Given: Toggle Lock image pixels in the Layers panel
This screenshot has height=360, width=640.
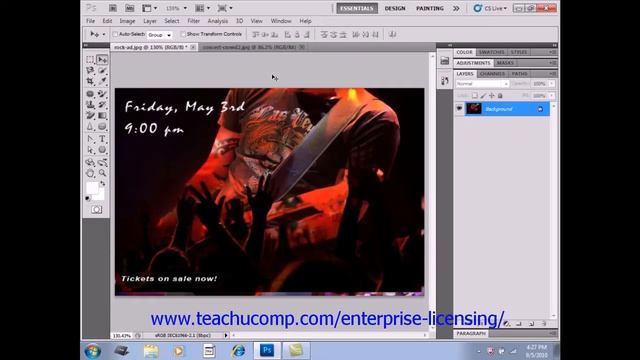Looking at the screenshot, I should pyautogui.click(x=483, y=96).
